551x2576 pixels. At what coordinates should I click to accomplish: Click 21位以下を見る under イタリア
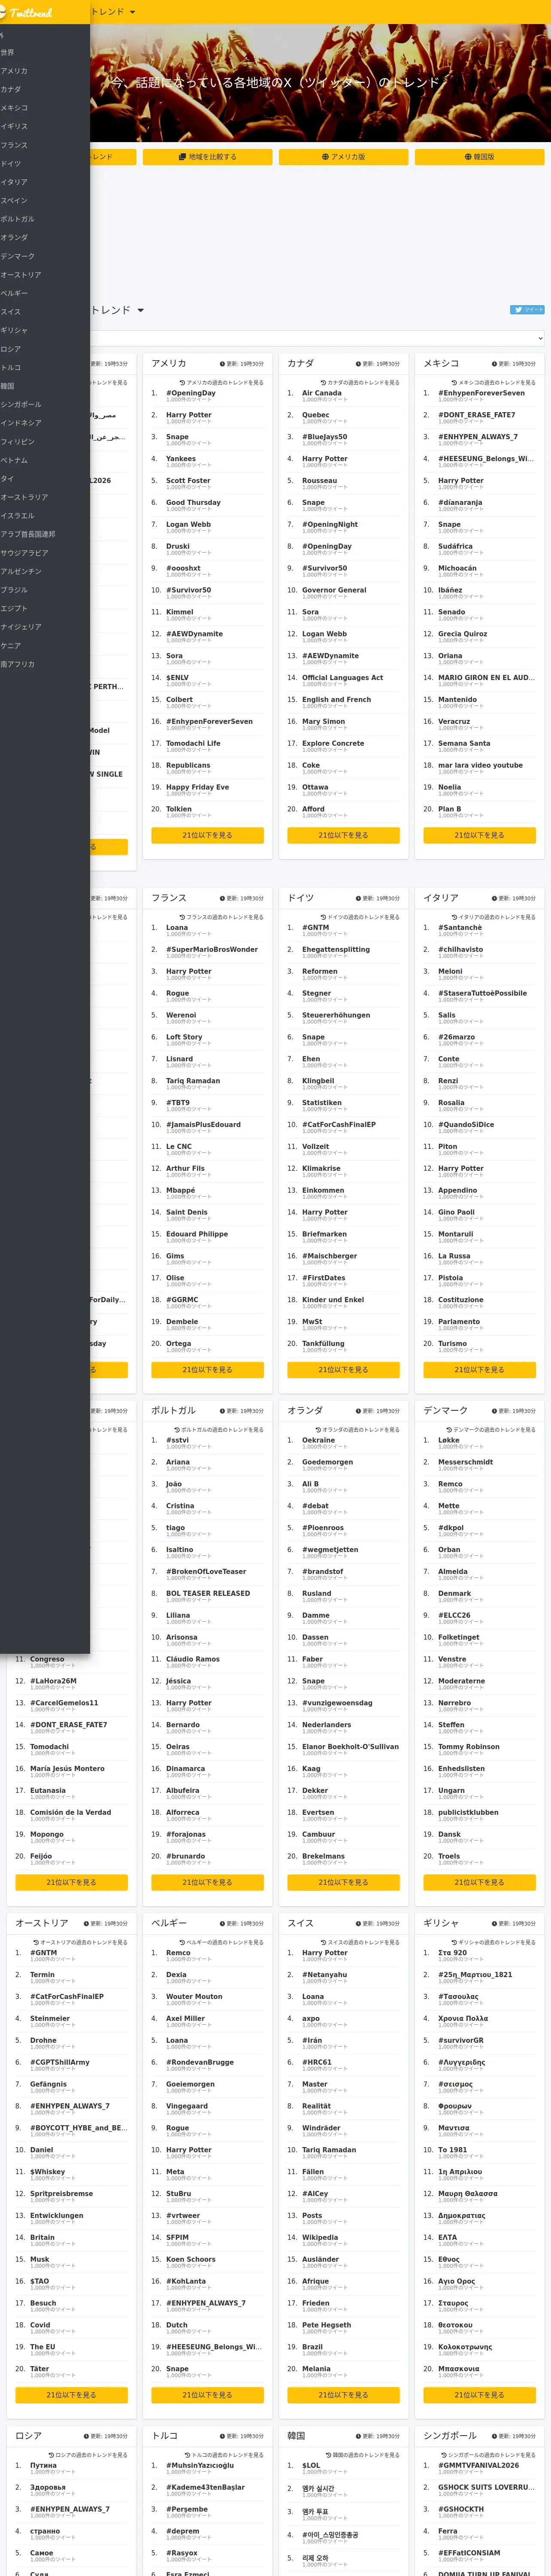(x=479, y=1370)
